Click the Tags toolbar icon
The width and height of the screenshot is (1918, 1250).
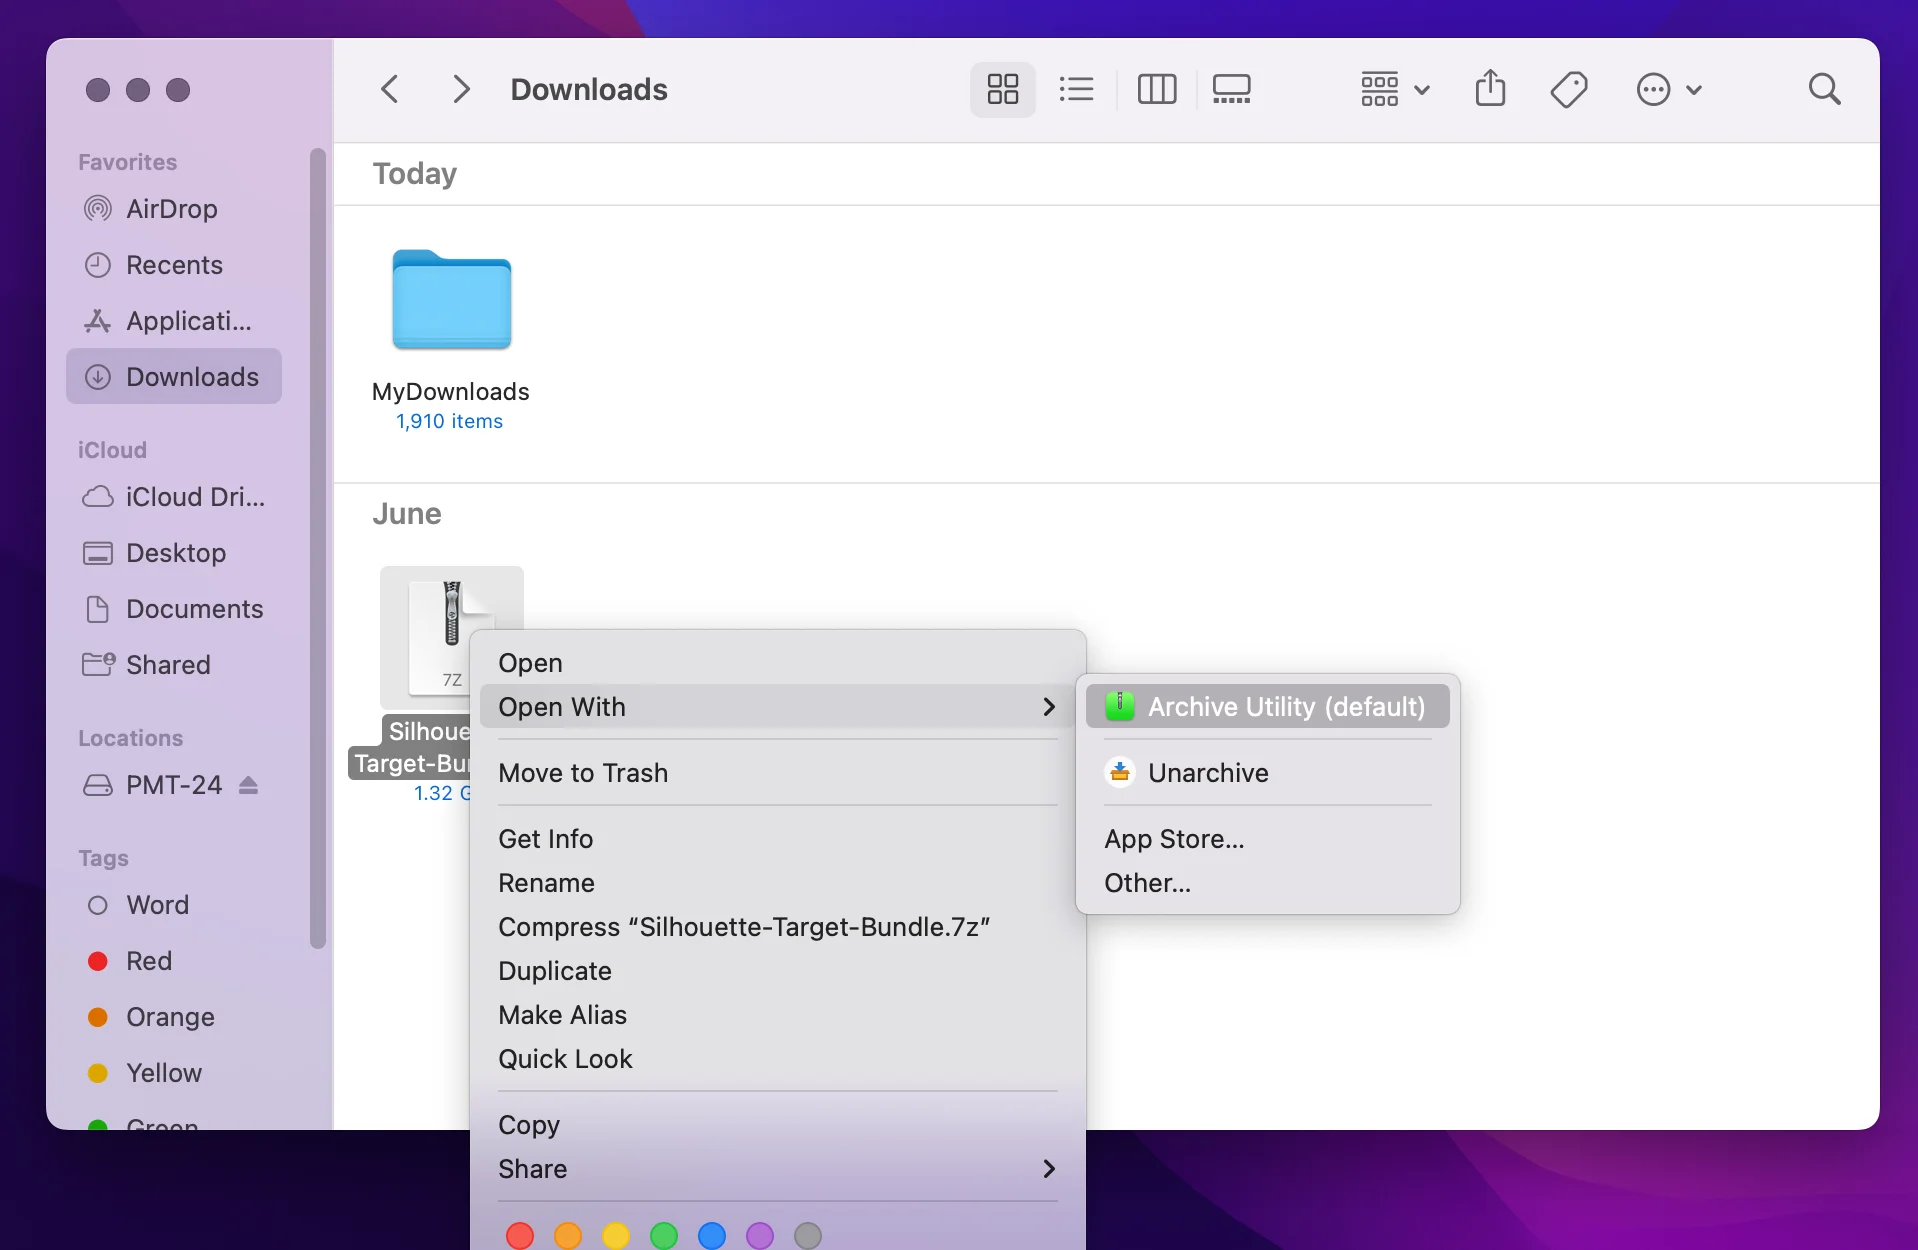tap(1569, 90)
